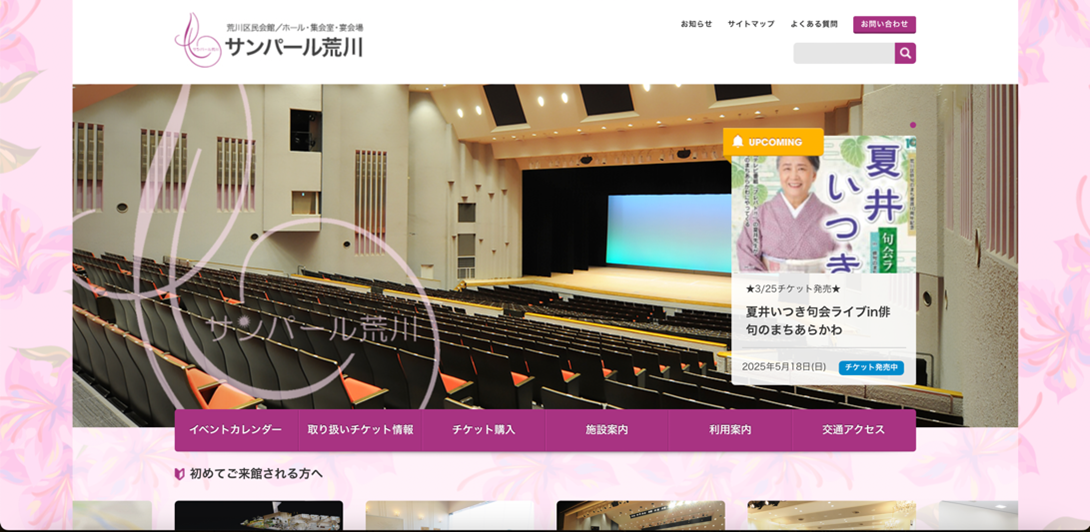Viewport: 1090px width, 532px height.
Task: Click the 2025年5月18日(日) date text
Action: tap(784, 366)
